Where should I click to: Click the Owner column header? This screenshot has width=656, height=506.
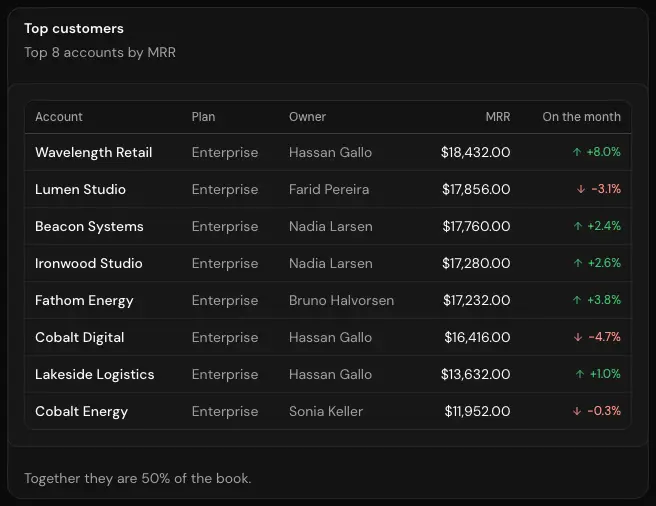[x=308, y=117]
